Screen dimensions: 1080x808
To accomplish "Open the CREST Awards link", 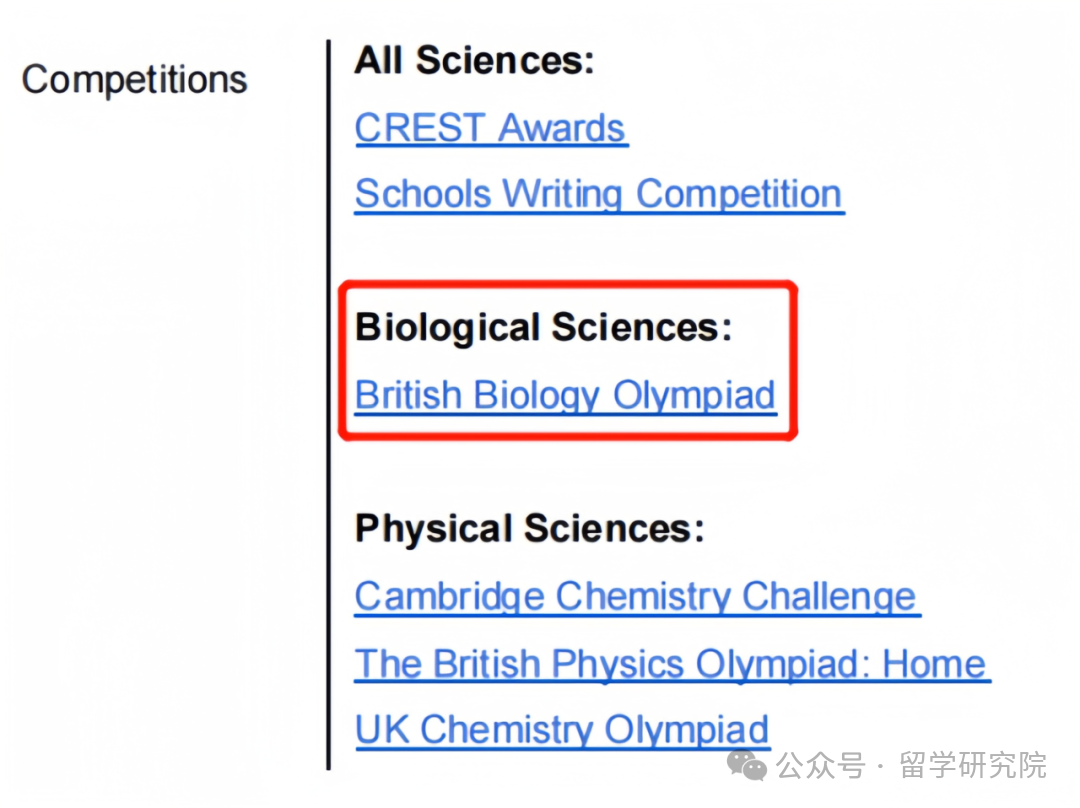I will (490, 128).
